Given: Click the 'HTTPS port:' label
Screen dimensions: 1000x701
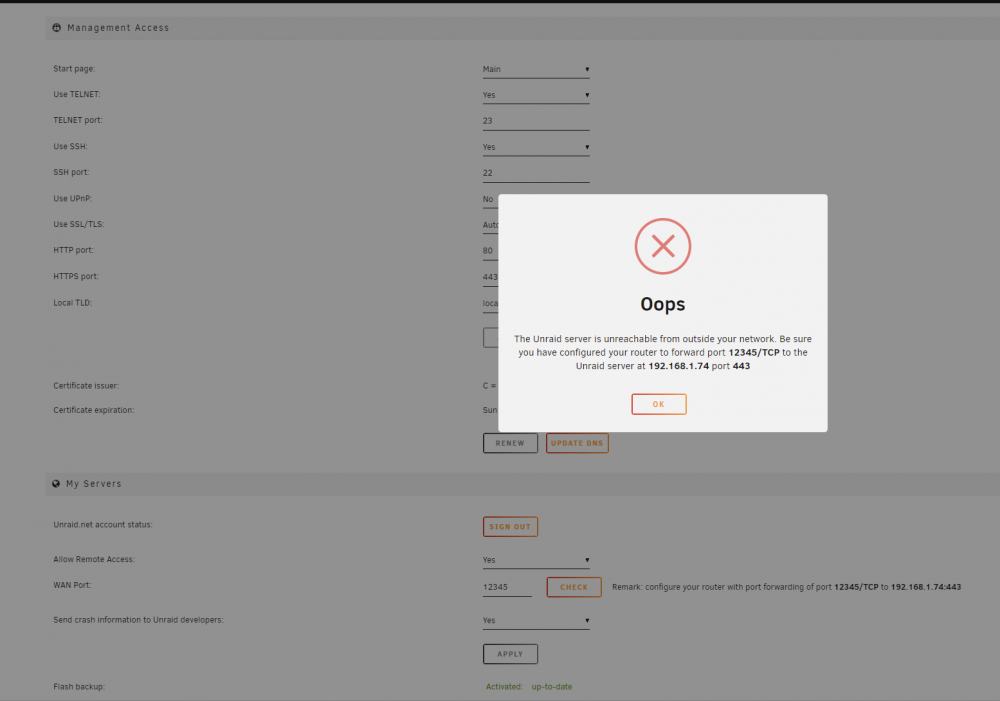Looking at the screenshot, I should point(76,276).
